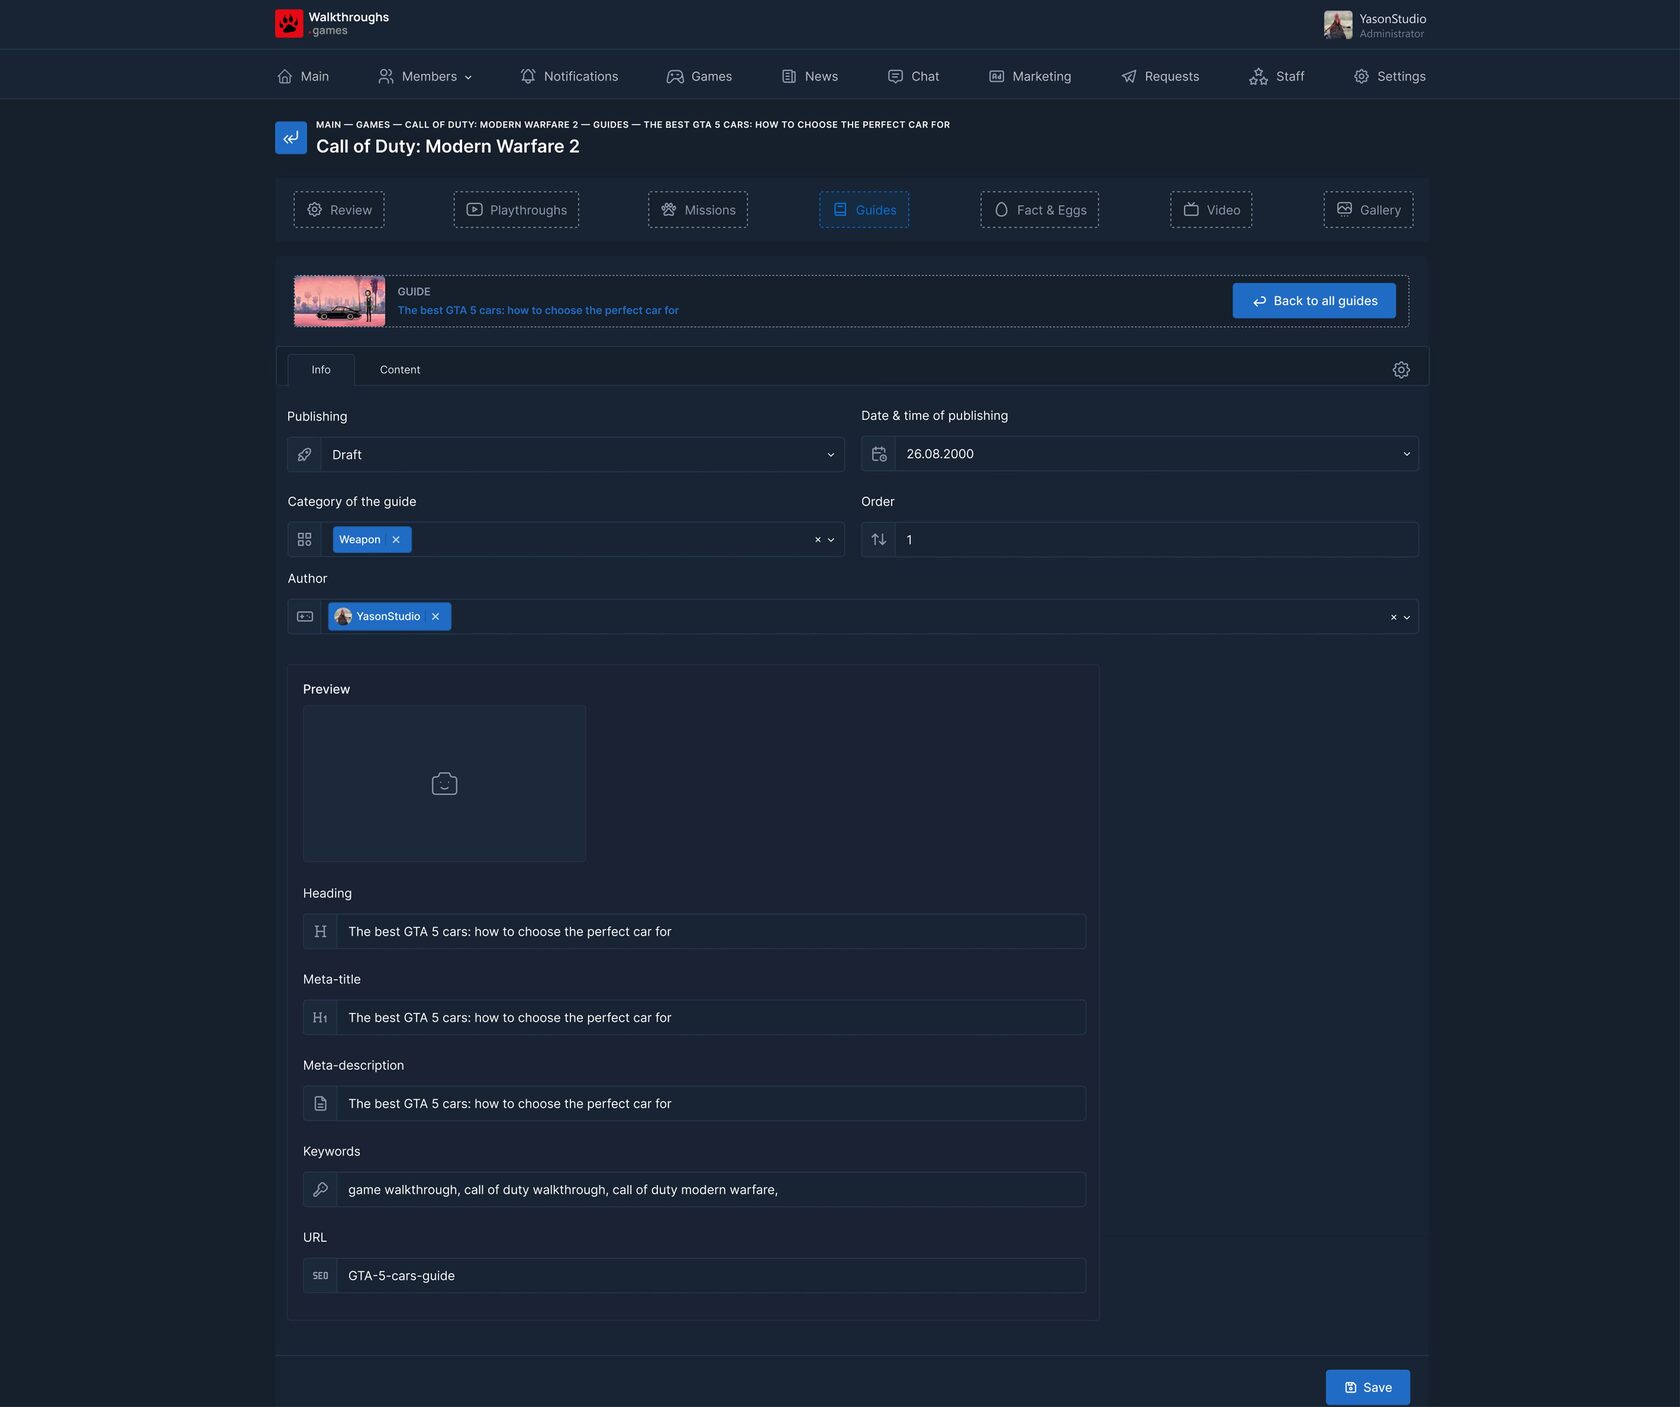Open the Missions section tab
This screenshot has width=1680, height=1407.
698,210
